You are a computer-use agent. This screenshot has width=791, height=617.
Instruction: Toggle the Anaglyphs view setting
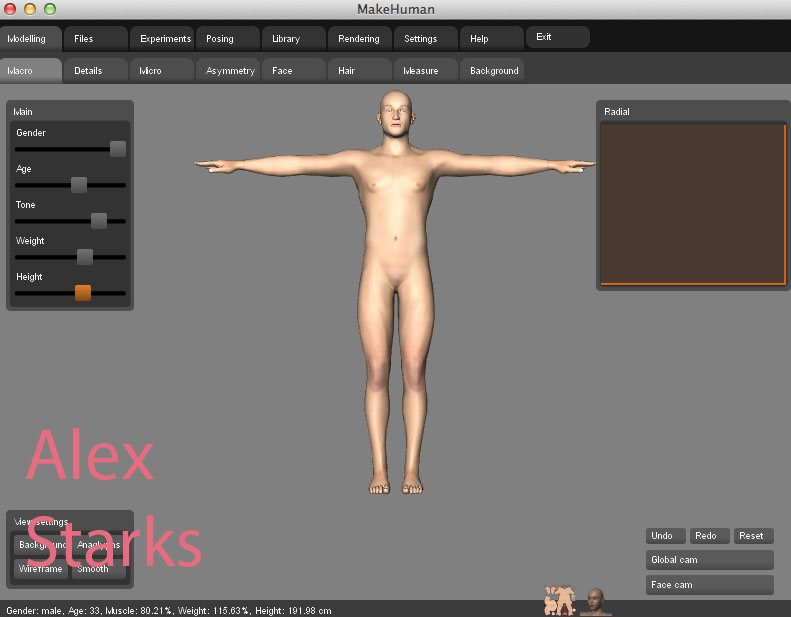[99, 545]
